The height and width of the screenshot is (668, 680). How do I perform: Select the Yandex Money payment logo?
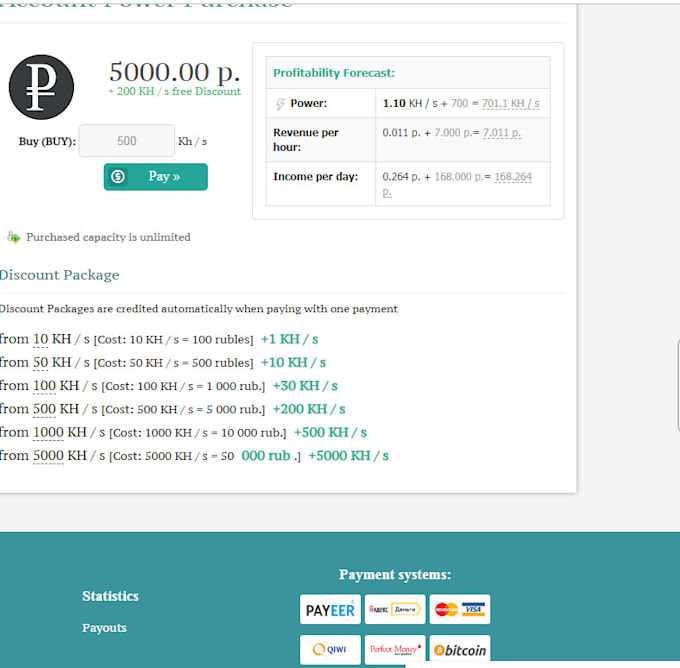(x=395, y=609)
